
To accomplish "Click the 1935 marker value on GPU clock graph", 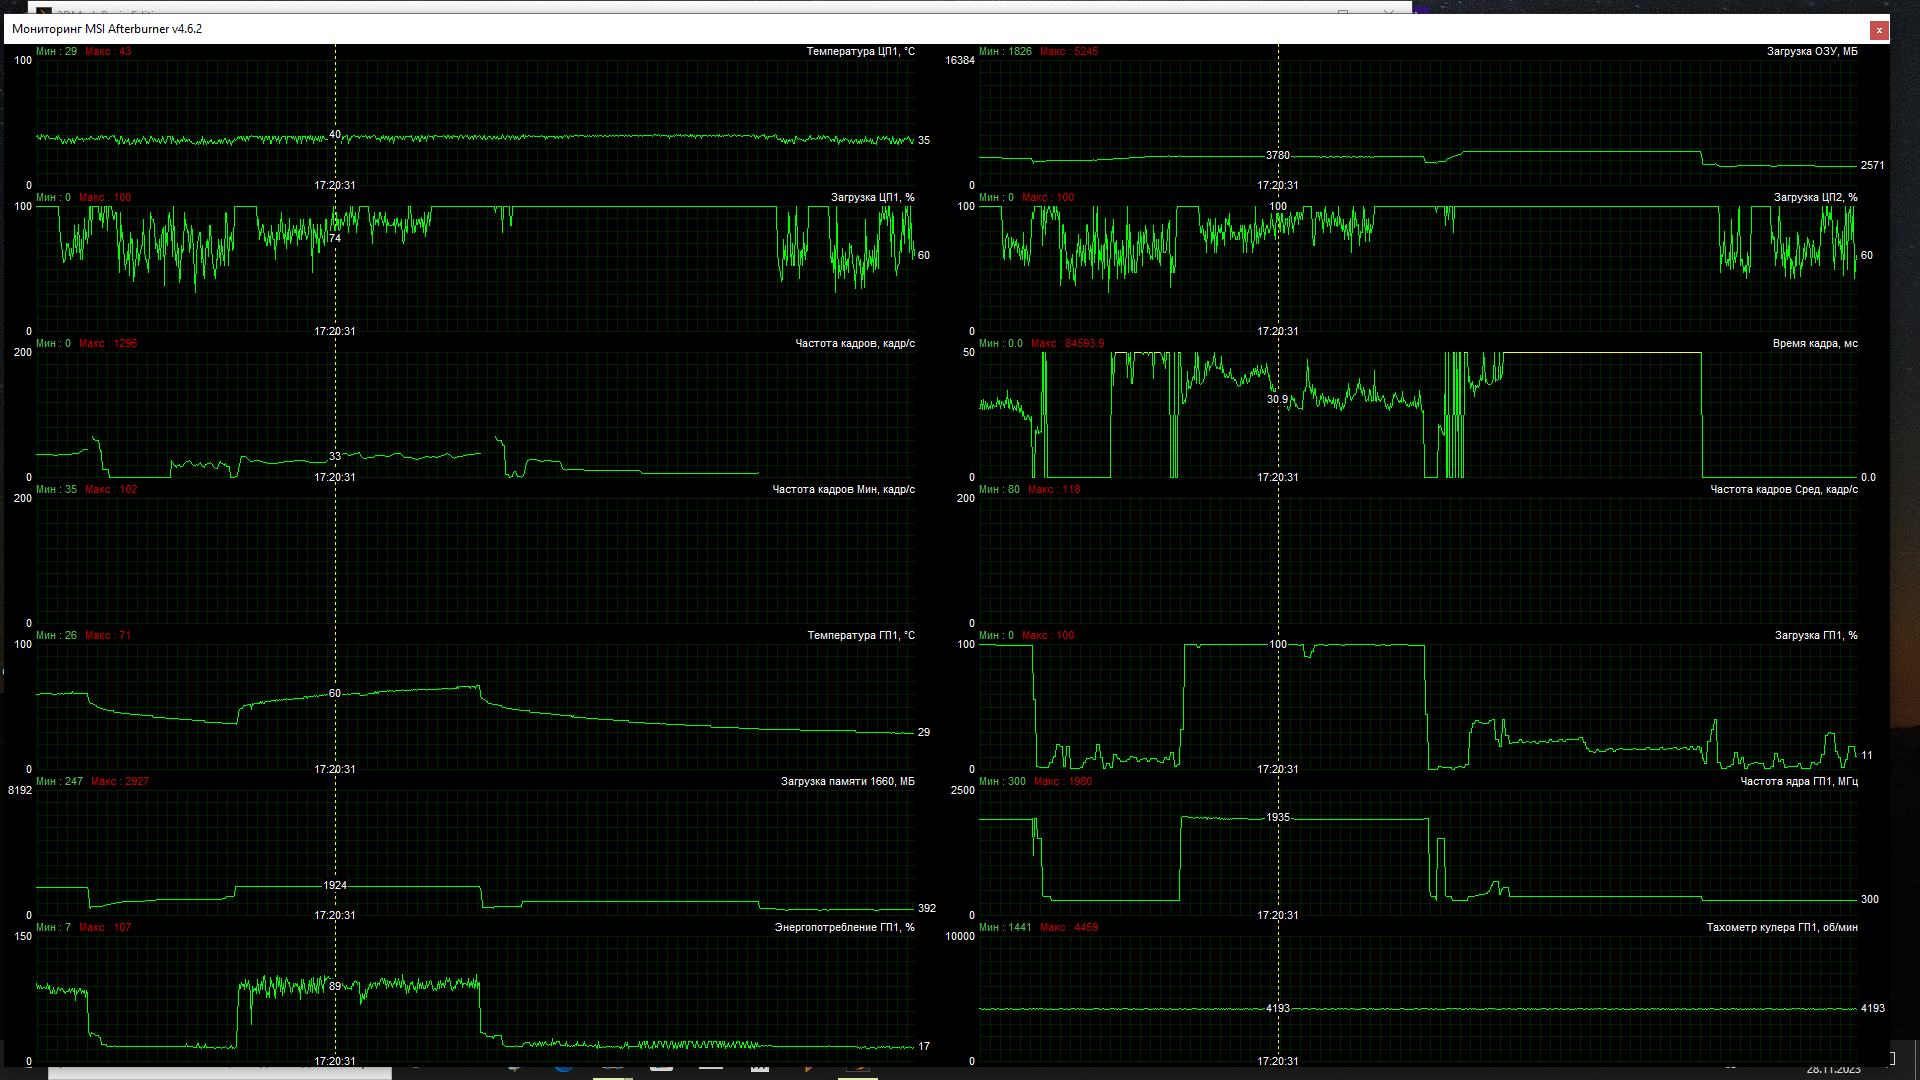I will tap(1277, 818).
